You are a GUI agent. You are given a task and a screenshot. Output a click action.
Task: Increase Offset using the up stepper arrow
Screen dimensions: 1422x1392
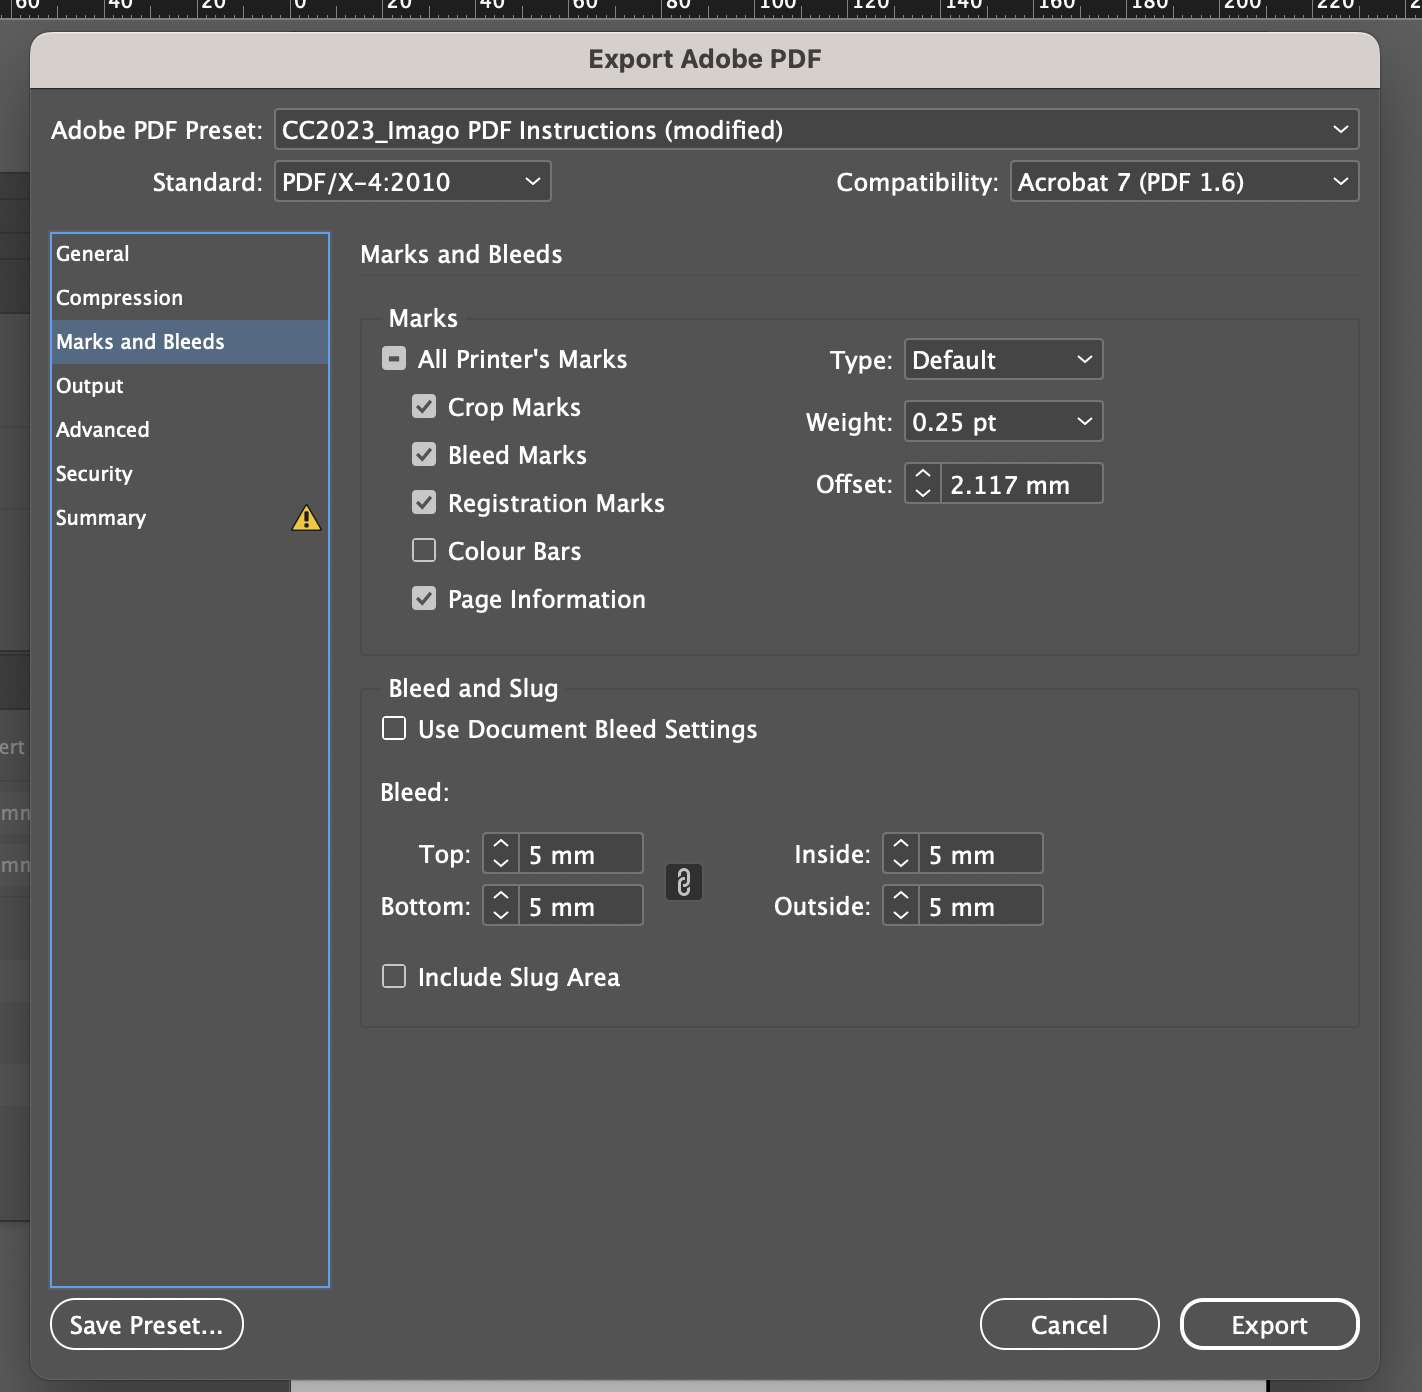[921, 474]
